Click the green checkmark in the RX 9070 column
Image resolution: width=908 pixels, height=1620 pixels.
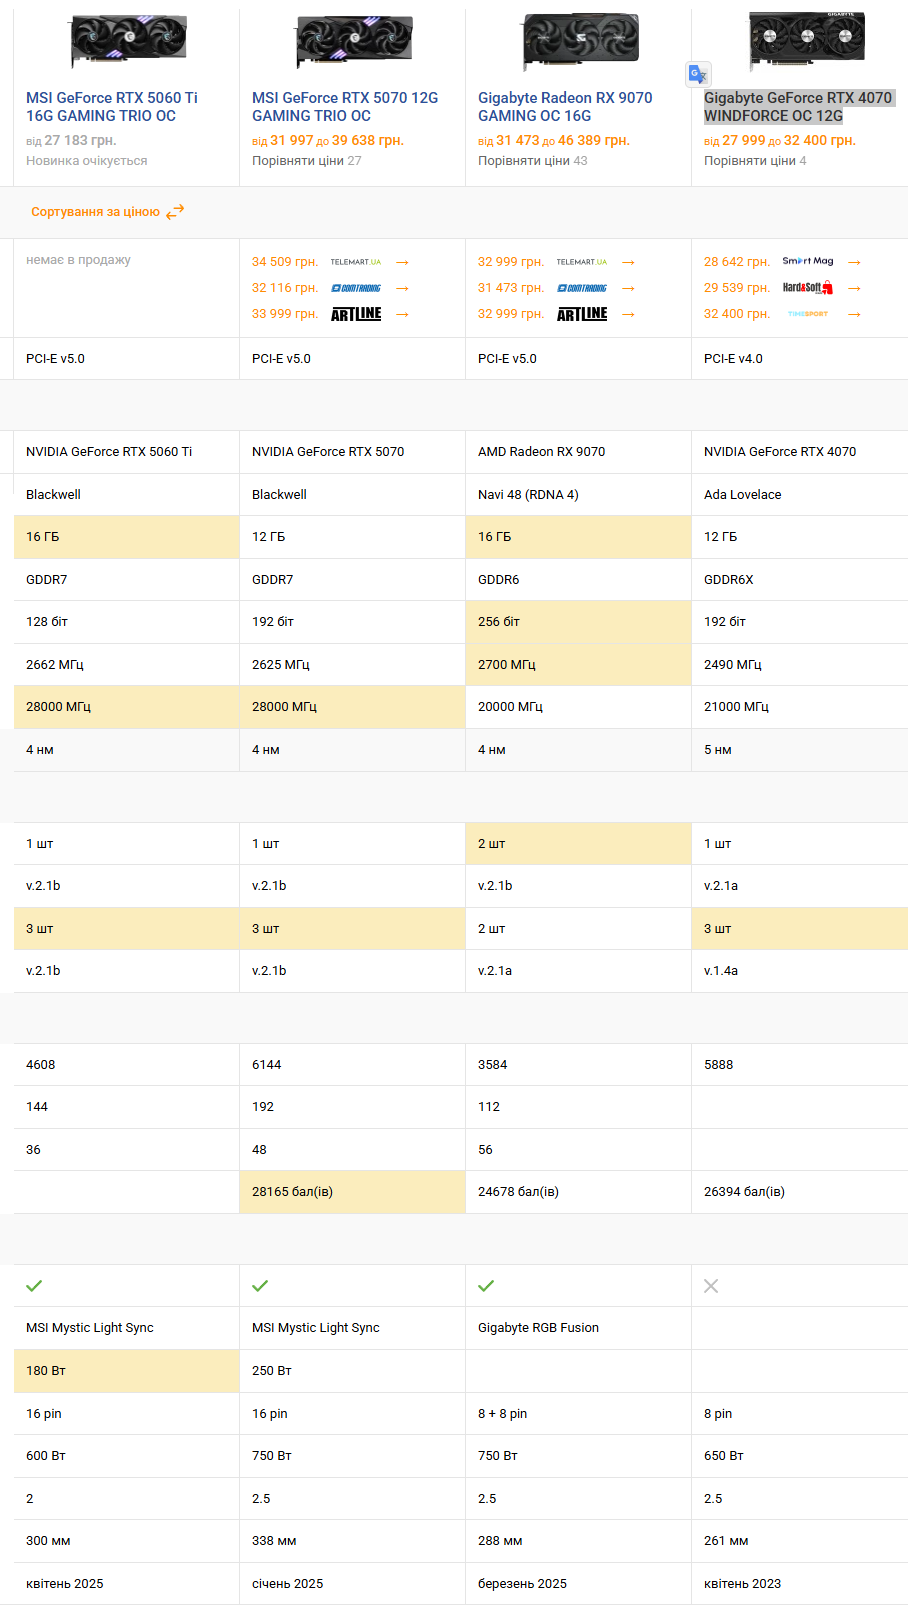tap(486, 1286)
